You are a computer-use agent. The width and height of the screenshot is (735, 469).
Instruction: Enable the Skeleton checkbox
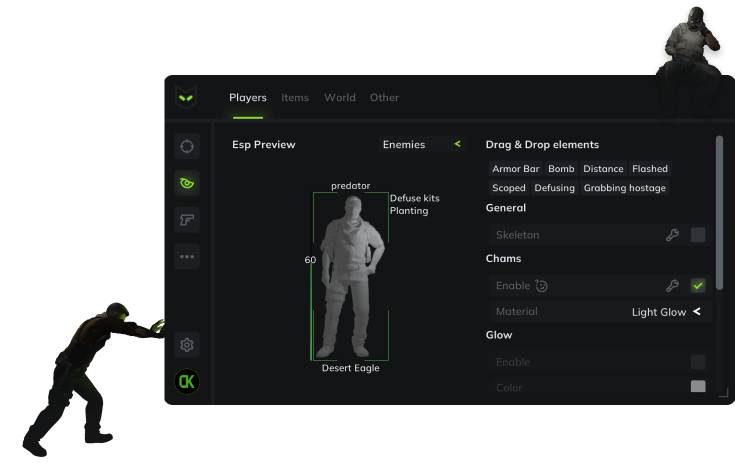(x=698, y=235)
